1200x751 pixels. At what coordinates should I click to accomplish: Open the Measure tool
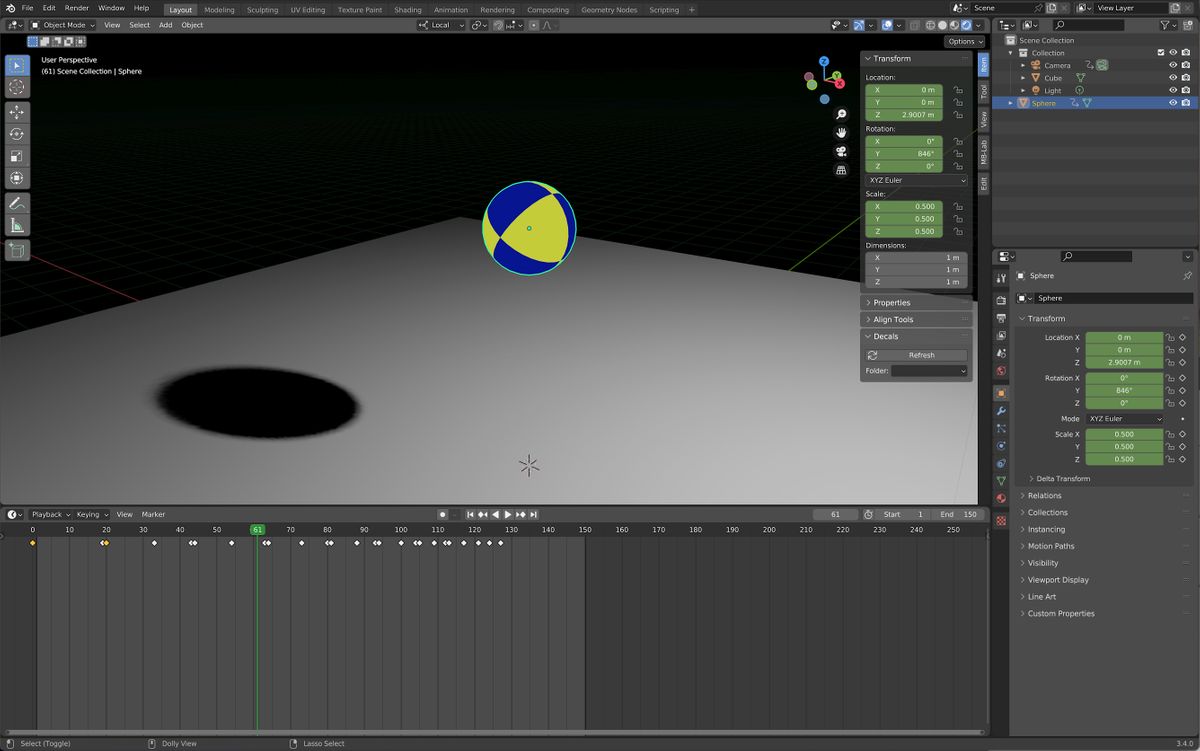16,226
